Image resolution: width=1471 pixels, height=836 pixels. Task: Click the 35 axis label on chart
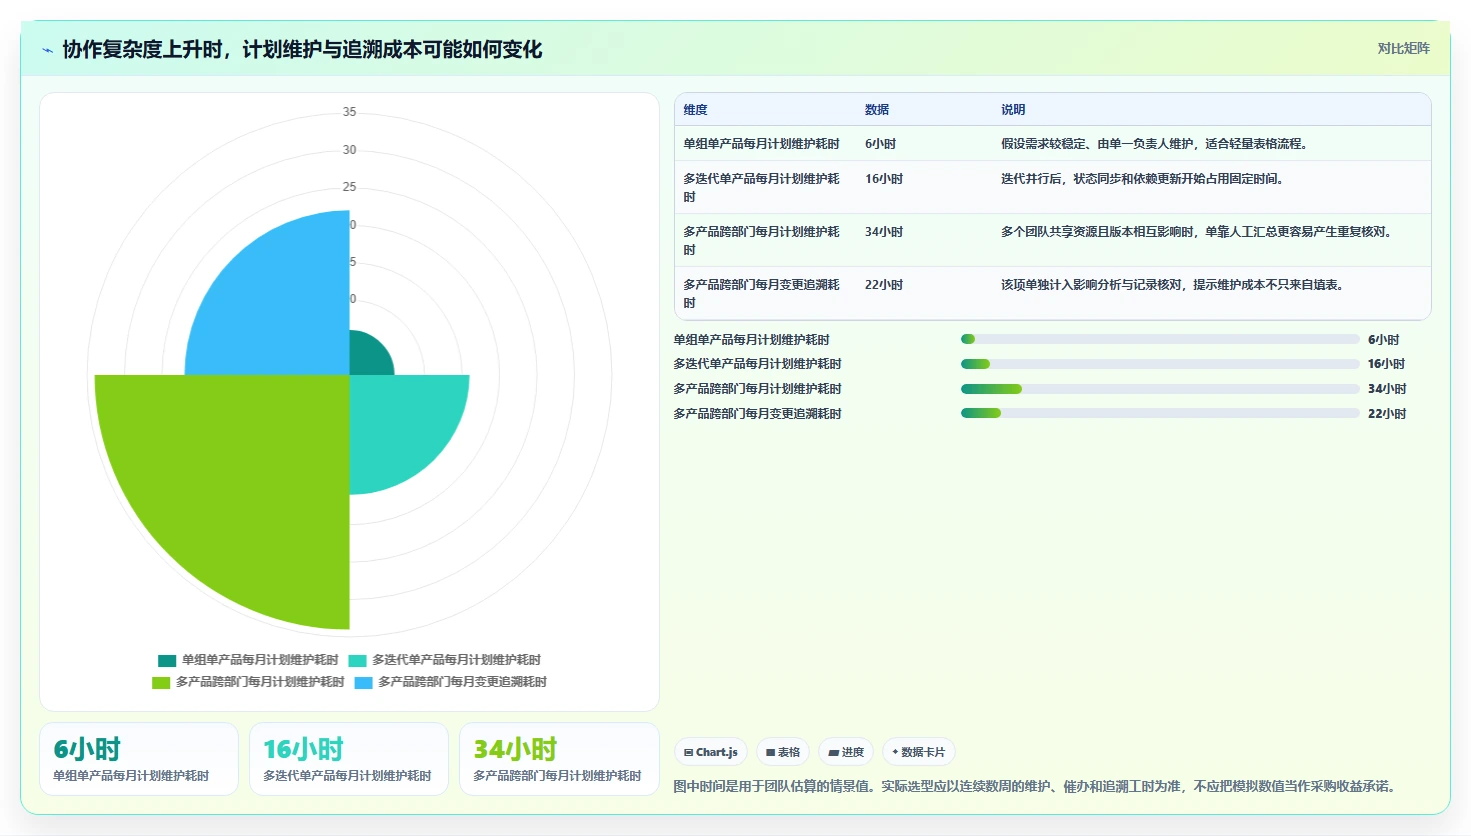349,112
